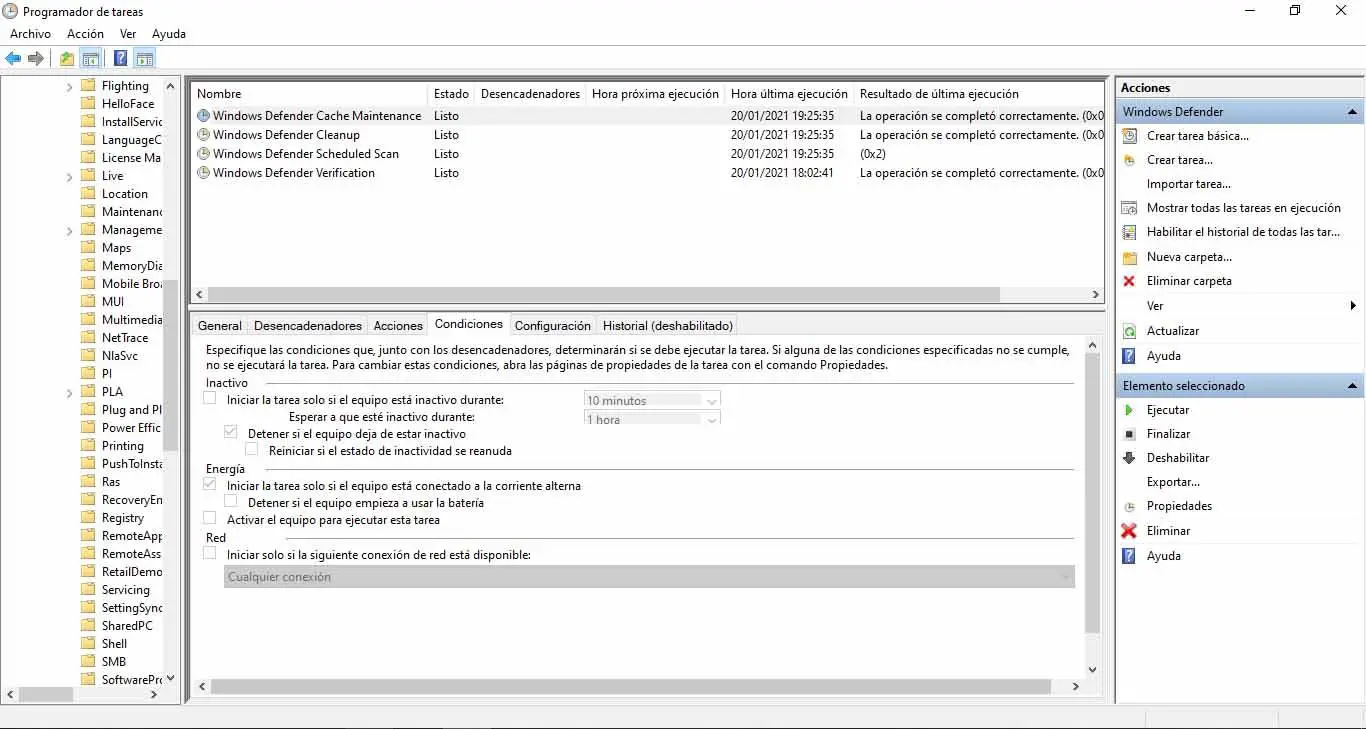
Task: Check 'Iniciar la tarea solo si el equipo está inactivo'
Action: [209, 398]
